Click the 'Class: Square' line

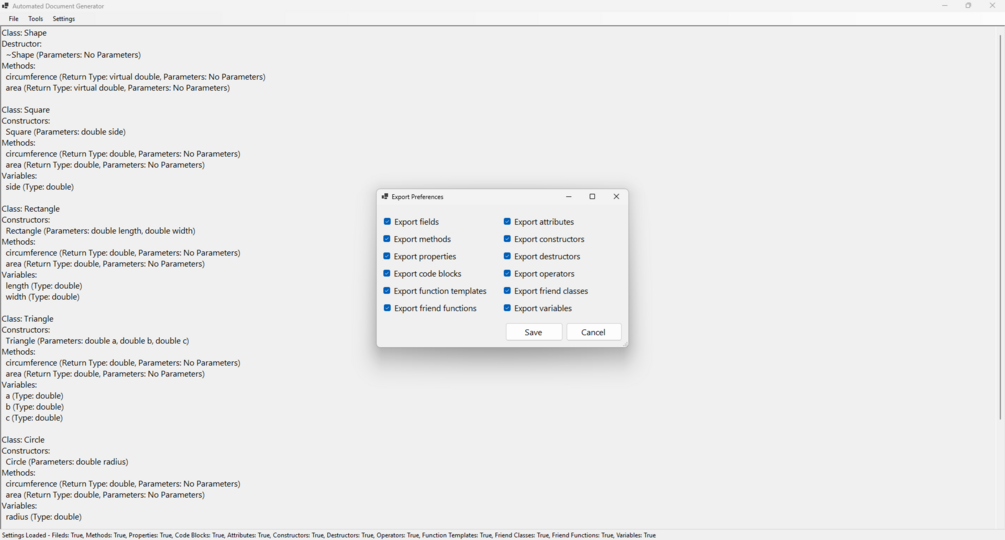(x=26, y=110)
